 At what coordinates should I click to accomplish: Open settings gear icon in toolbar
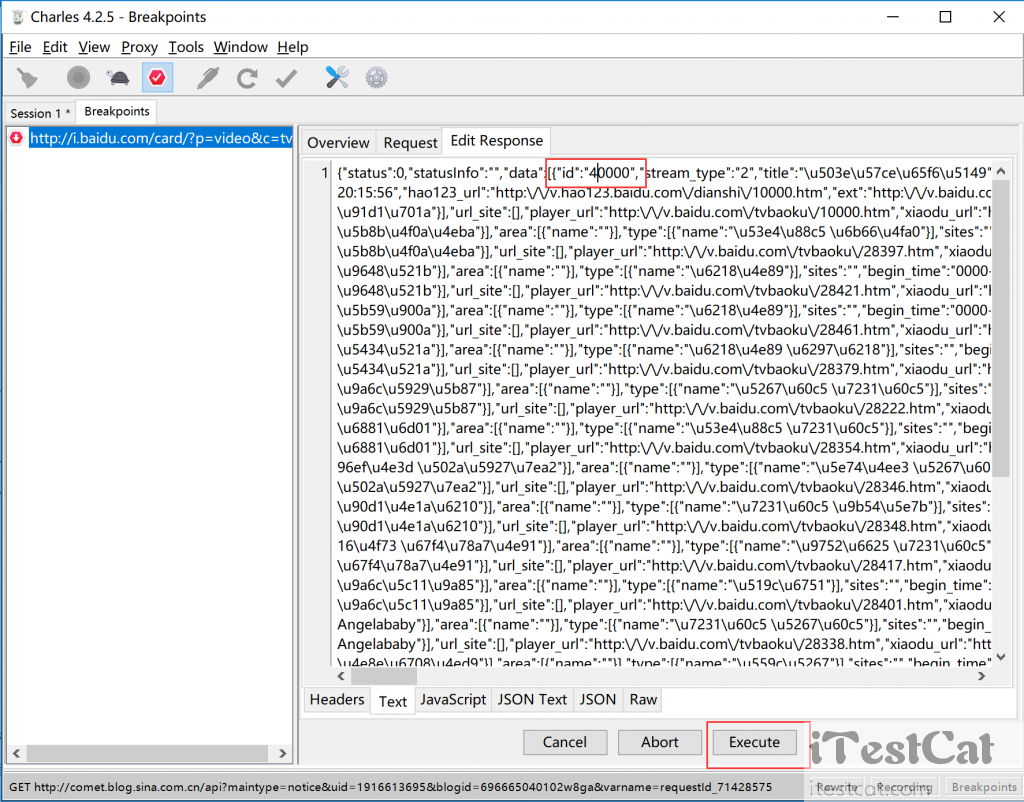(x=376, y=77)
